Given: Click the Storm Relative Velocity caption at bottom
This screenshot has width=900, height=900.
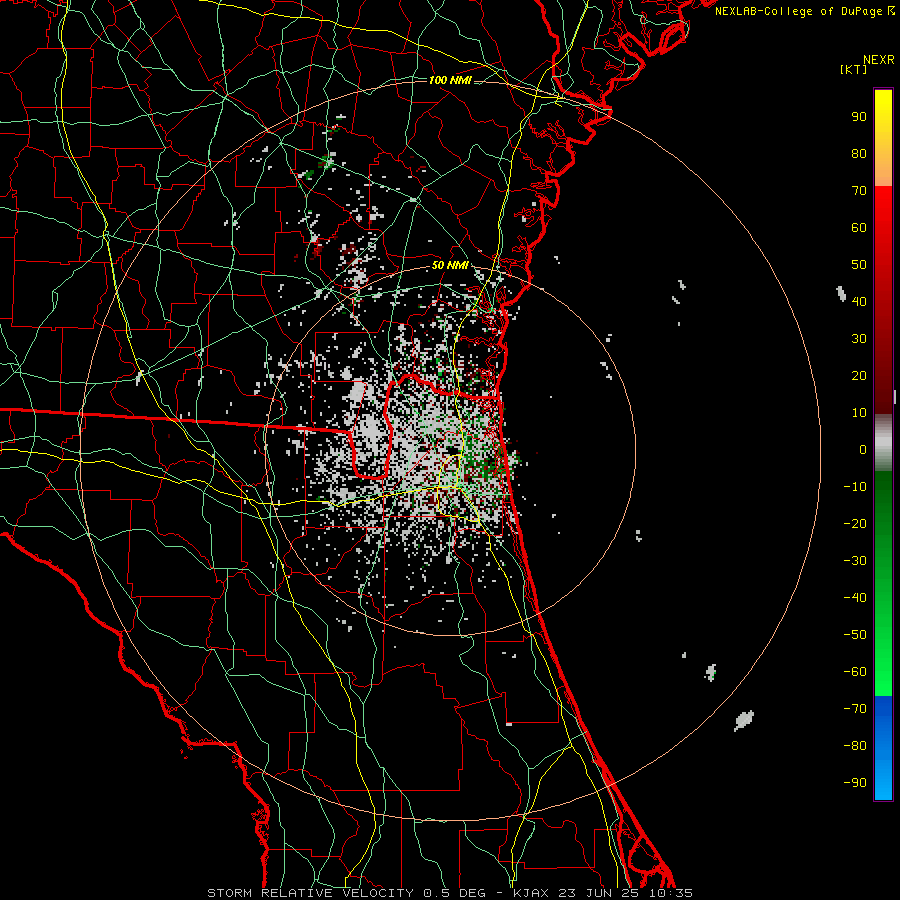Looking at the screenshot, I should (x=450, y=893).
